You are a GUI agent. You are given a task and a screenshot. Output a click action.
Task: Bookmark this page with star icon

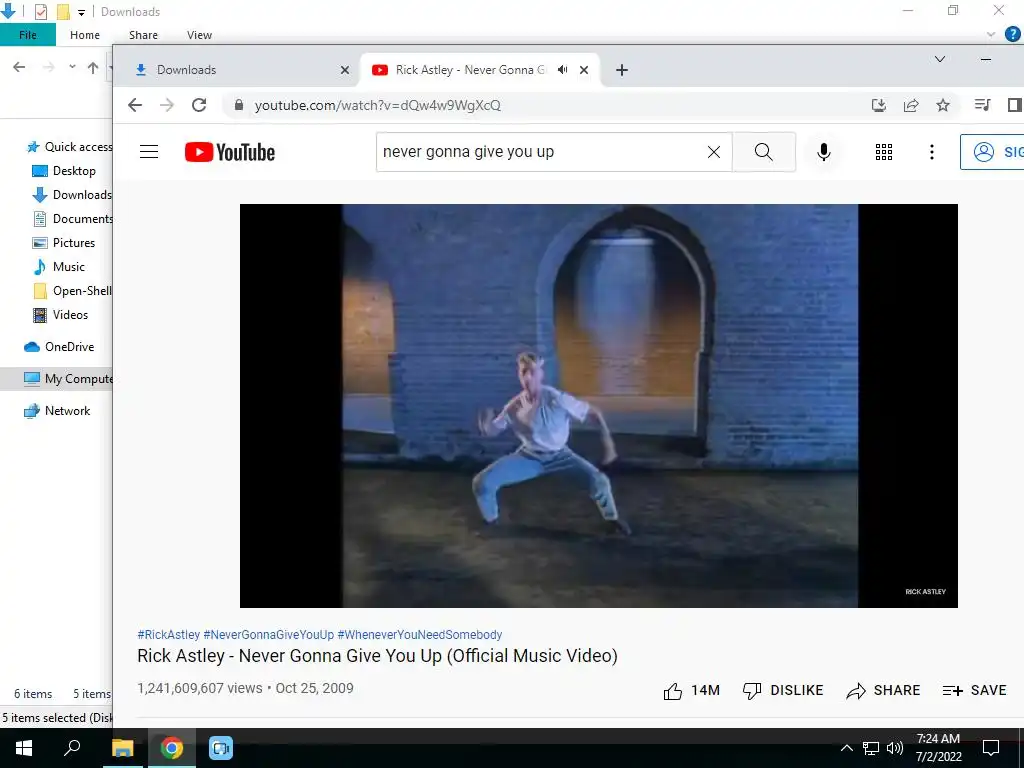[x=943, y=105]
